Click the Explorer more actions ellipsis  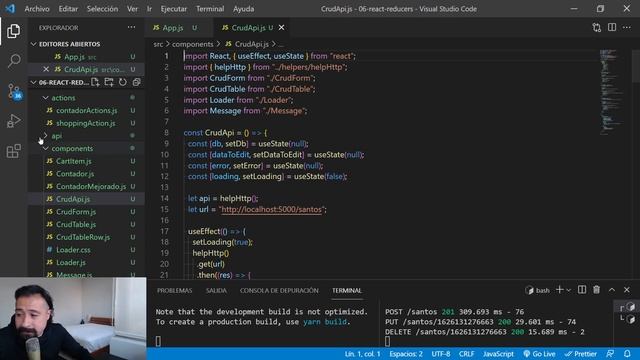pos(131,27)
